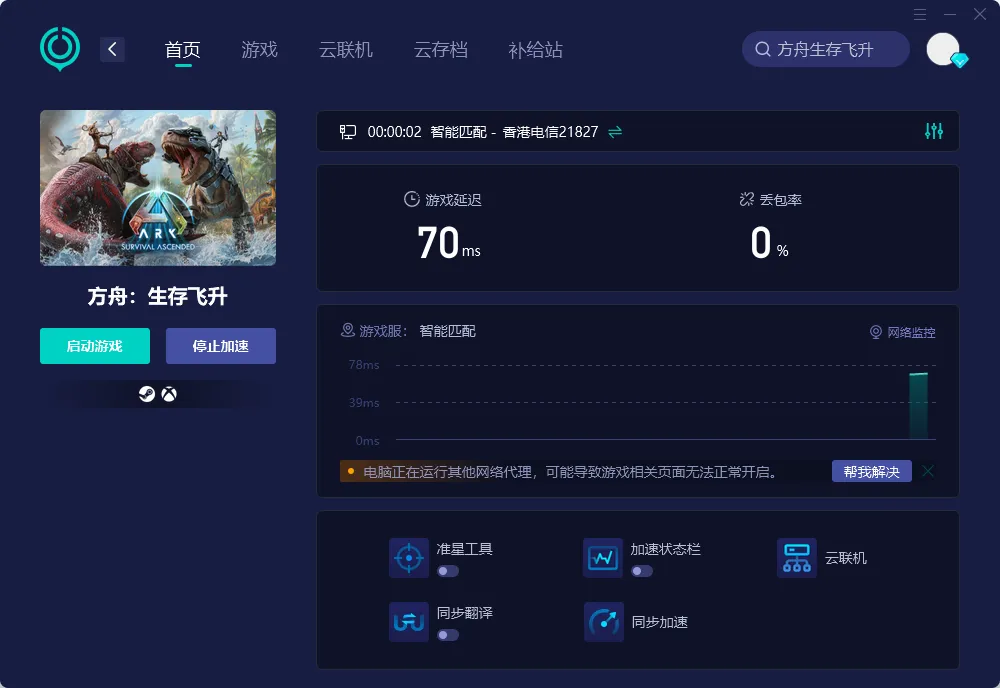
Task: Switch to the 云存档 tab
Action: coord(441,50)
